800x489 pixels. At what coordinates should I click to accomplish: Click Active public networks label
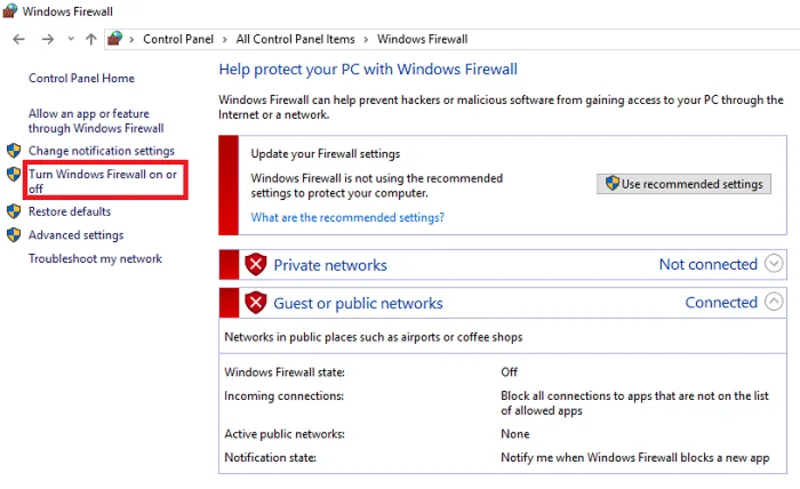click(x=285, y=434)
